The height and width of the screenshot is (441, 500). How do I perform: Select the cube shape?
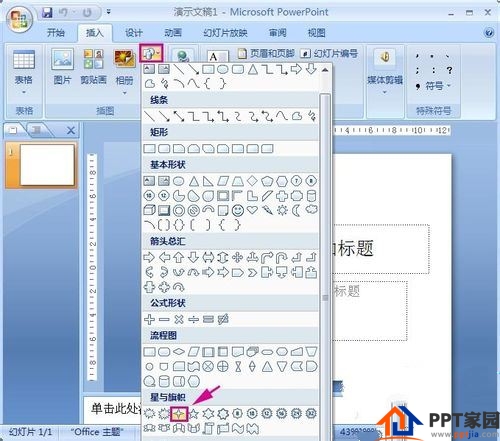149,210
